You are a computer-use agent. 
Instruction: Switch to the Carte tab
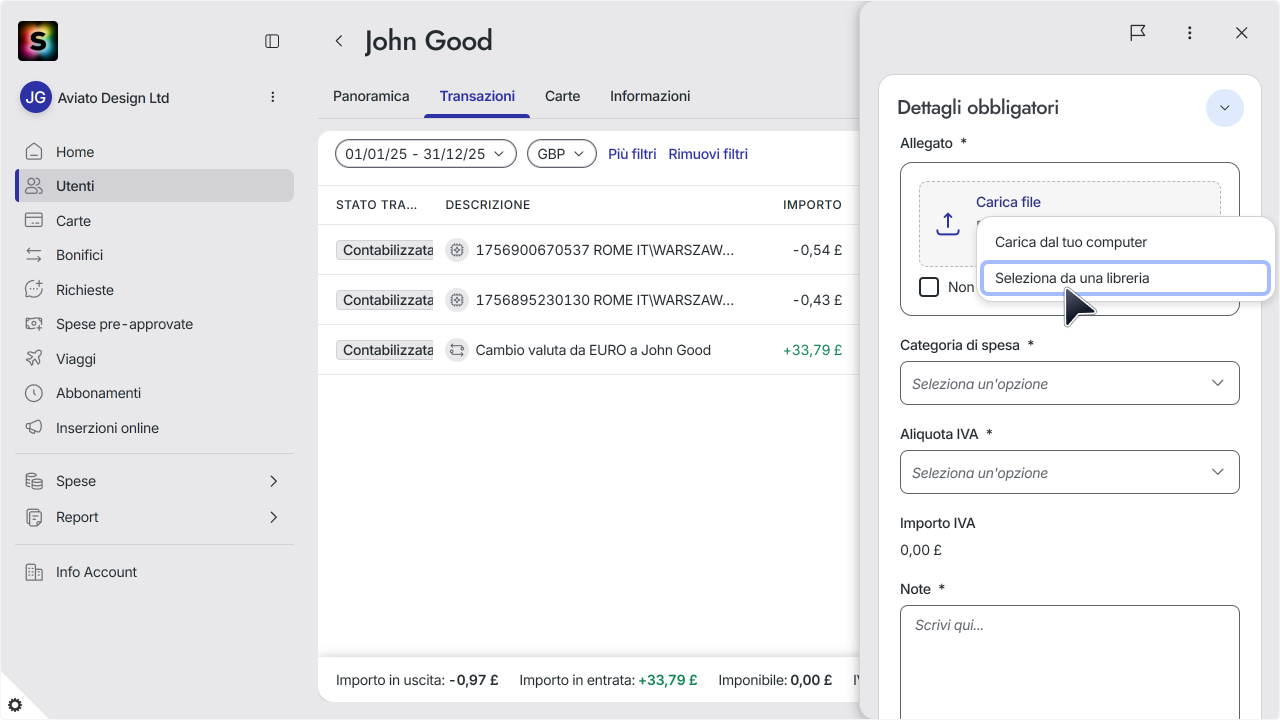point(563,96)
